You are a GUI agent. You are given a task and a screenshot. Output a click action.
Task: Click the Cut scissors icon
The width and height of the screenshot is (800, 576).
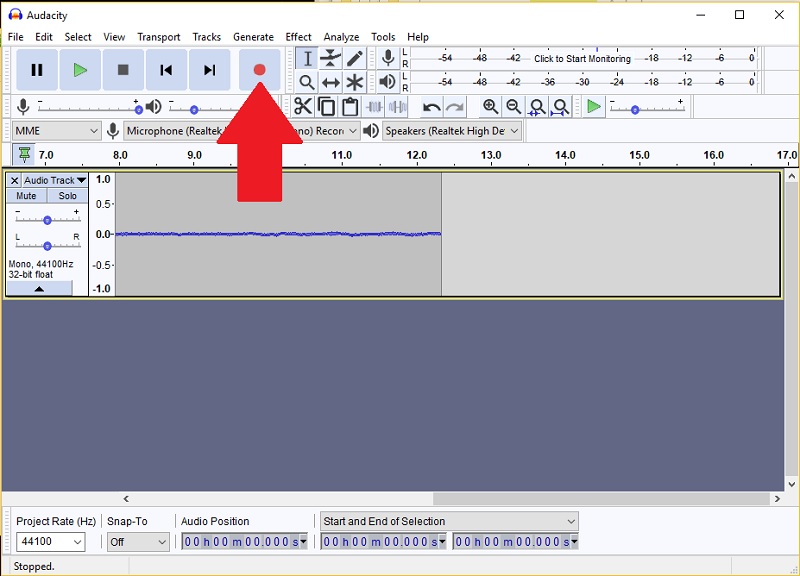303,107
